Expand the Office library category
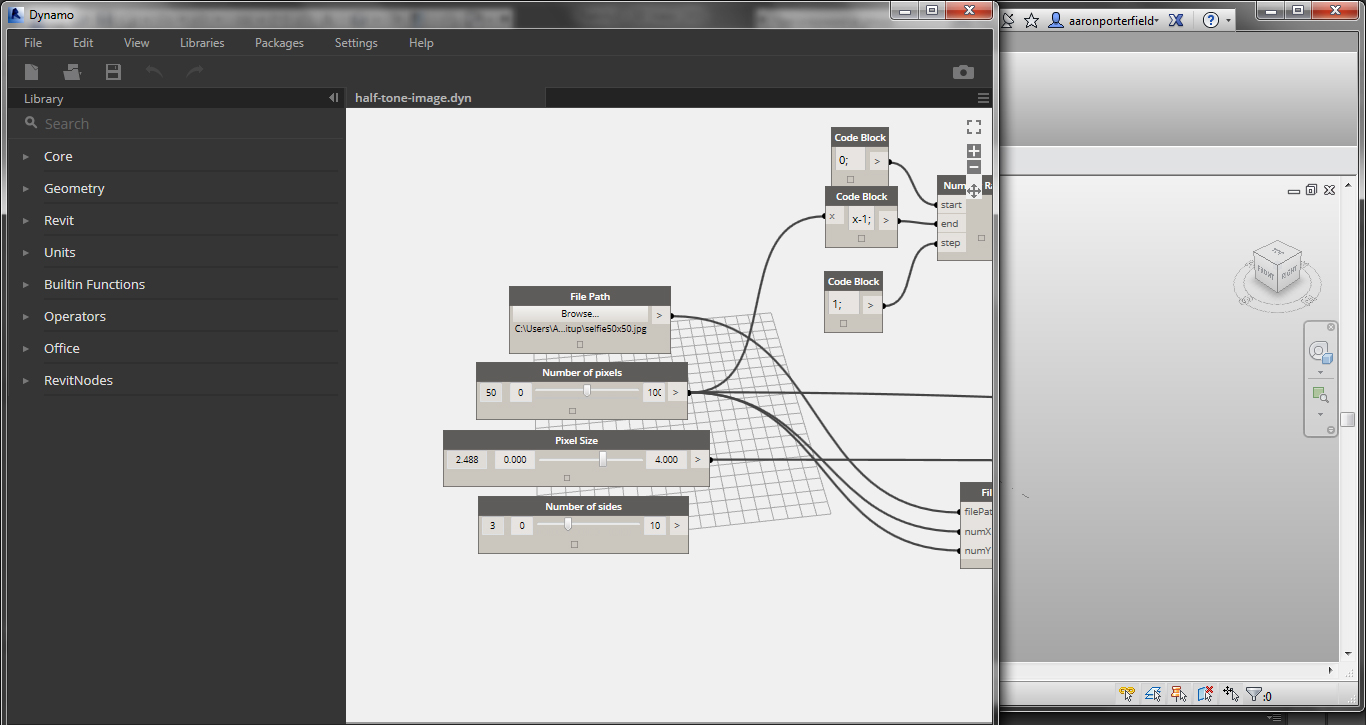Viewport: 1366px width, 725px height. [x=26, y=349]
